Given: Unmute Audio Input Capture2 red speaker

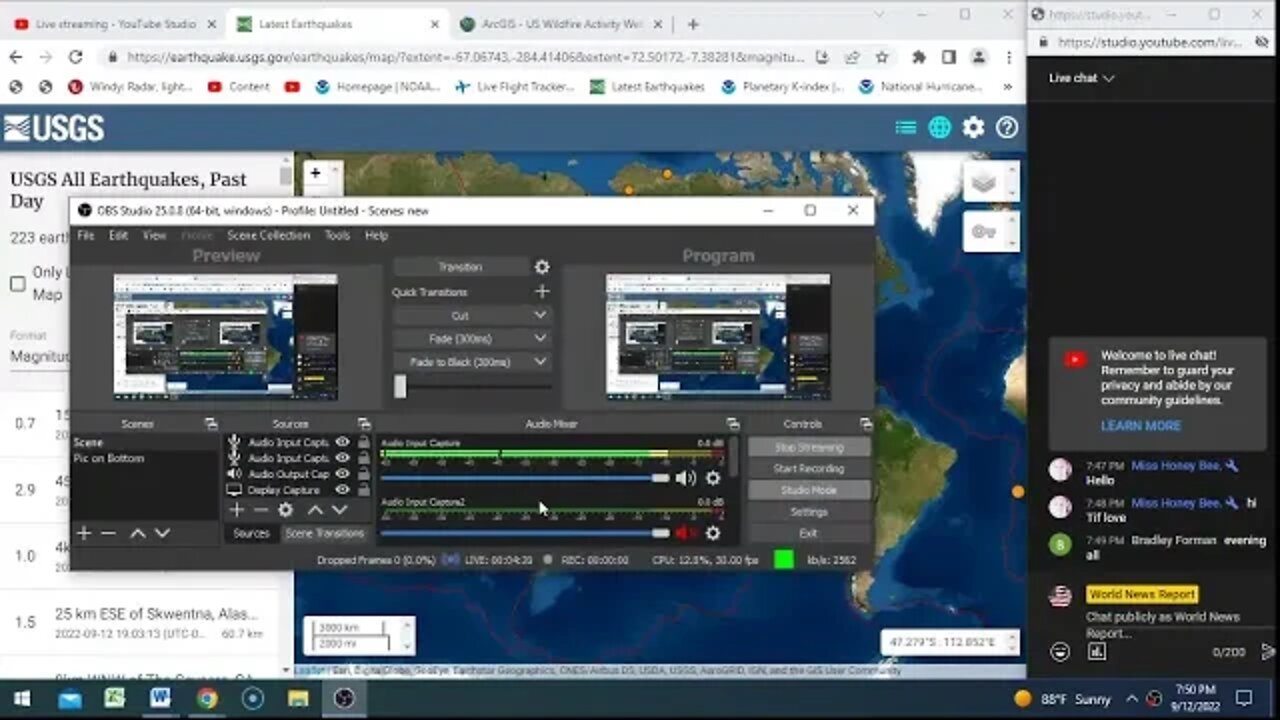Looking at the screenshot, I should click(685, 533).
